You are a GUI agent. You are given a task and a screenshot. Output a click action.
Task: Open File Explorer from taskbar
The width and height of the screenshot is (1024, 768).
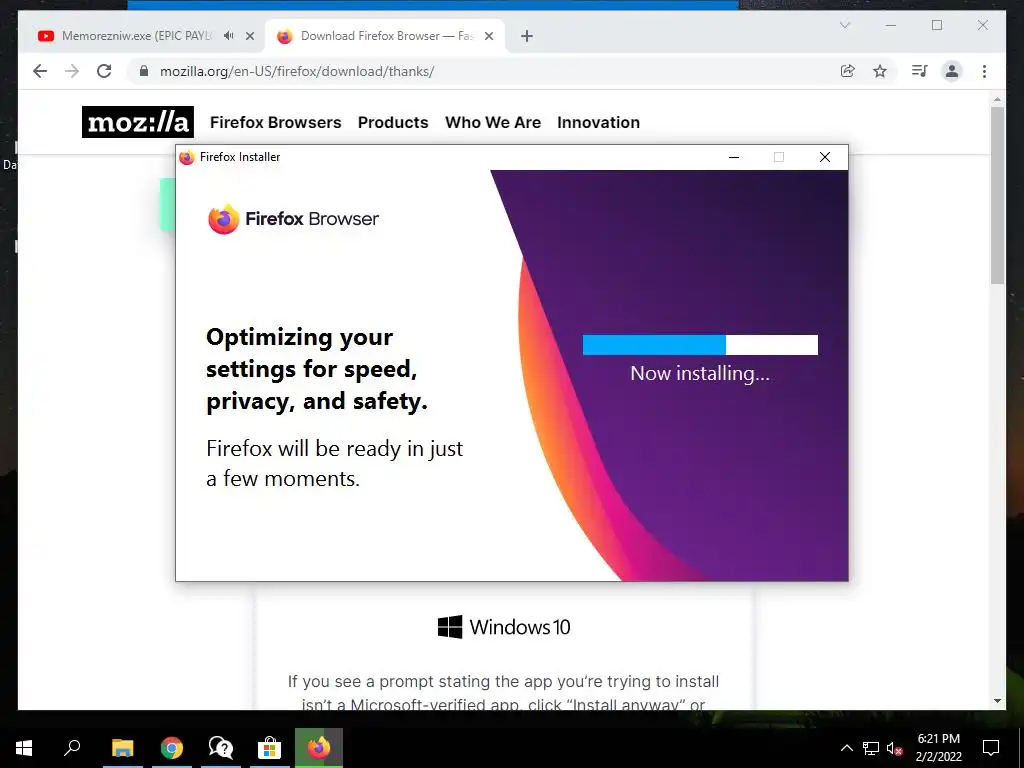pyautogui.click(x=122, y=748)
